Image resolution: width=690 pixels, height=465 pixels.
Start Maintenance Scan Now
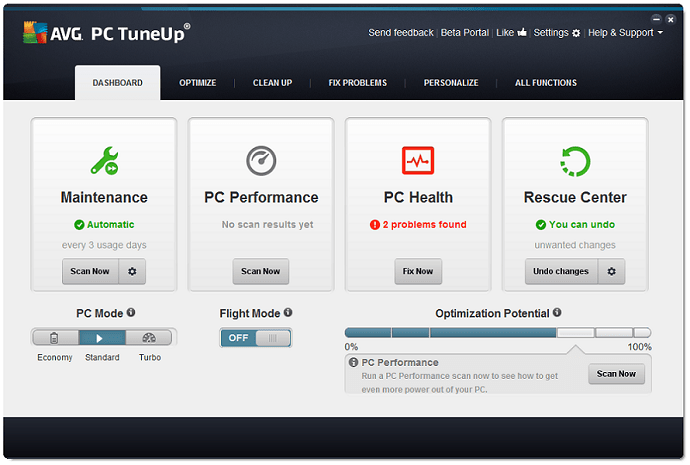[x=90, y=271]
